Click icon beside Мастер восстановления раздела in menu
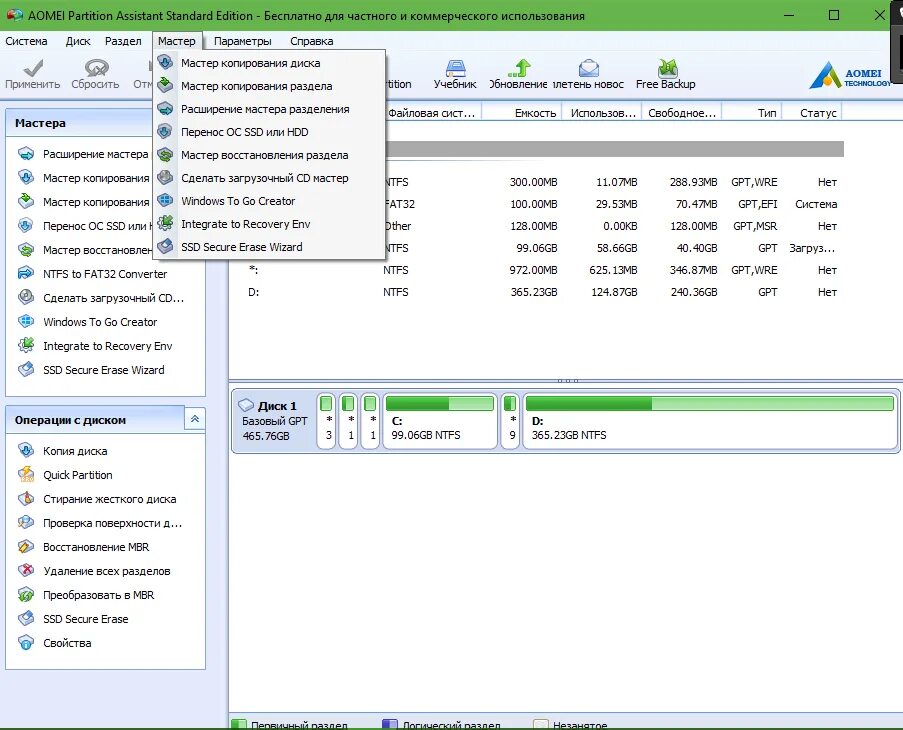Image resolution: width=903 pixels, height=730 pixels. pos(165,154)
